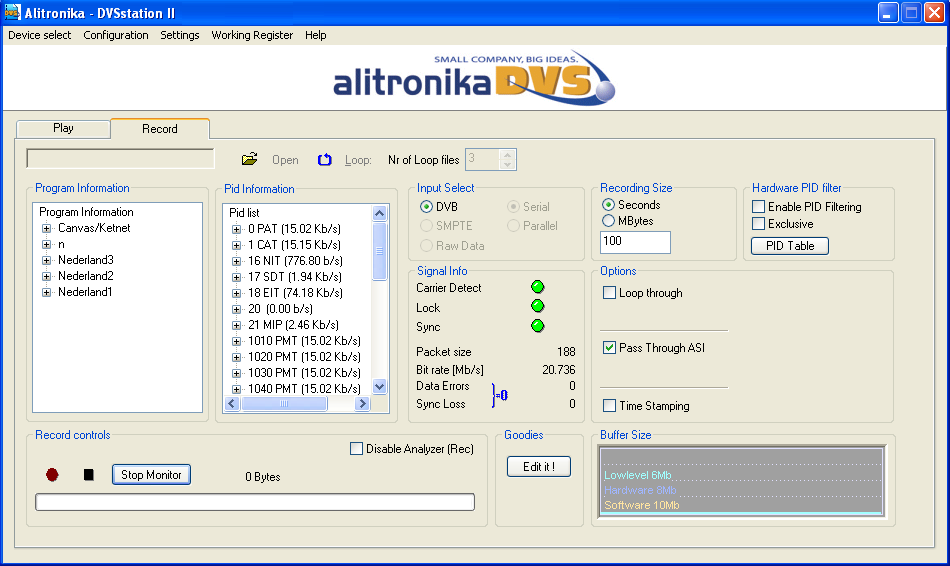Switch to the Play tab
Viewport: 950px width, 566px height.
[63, 128]
